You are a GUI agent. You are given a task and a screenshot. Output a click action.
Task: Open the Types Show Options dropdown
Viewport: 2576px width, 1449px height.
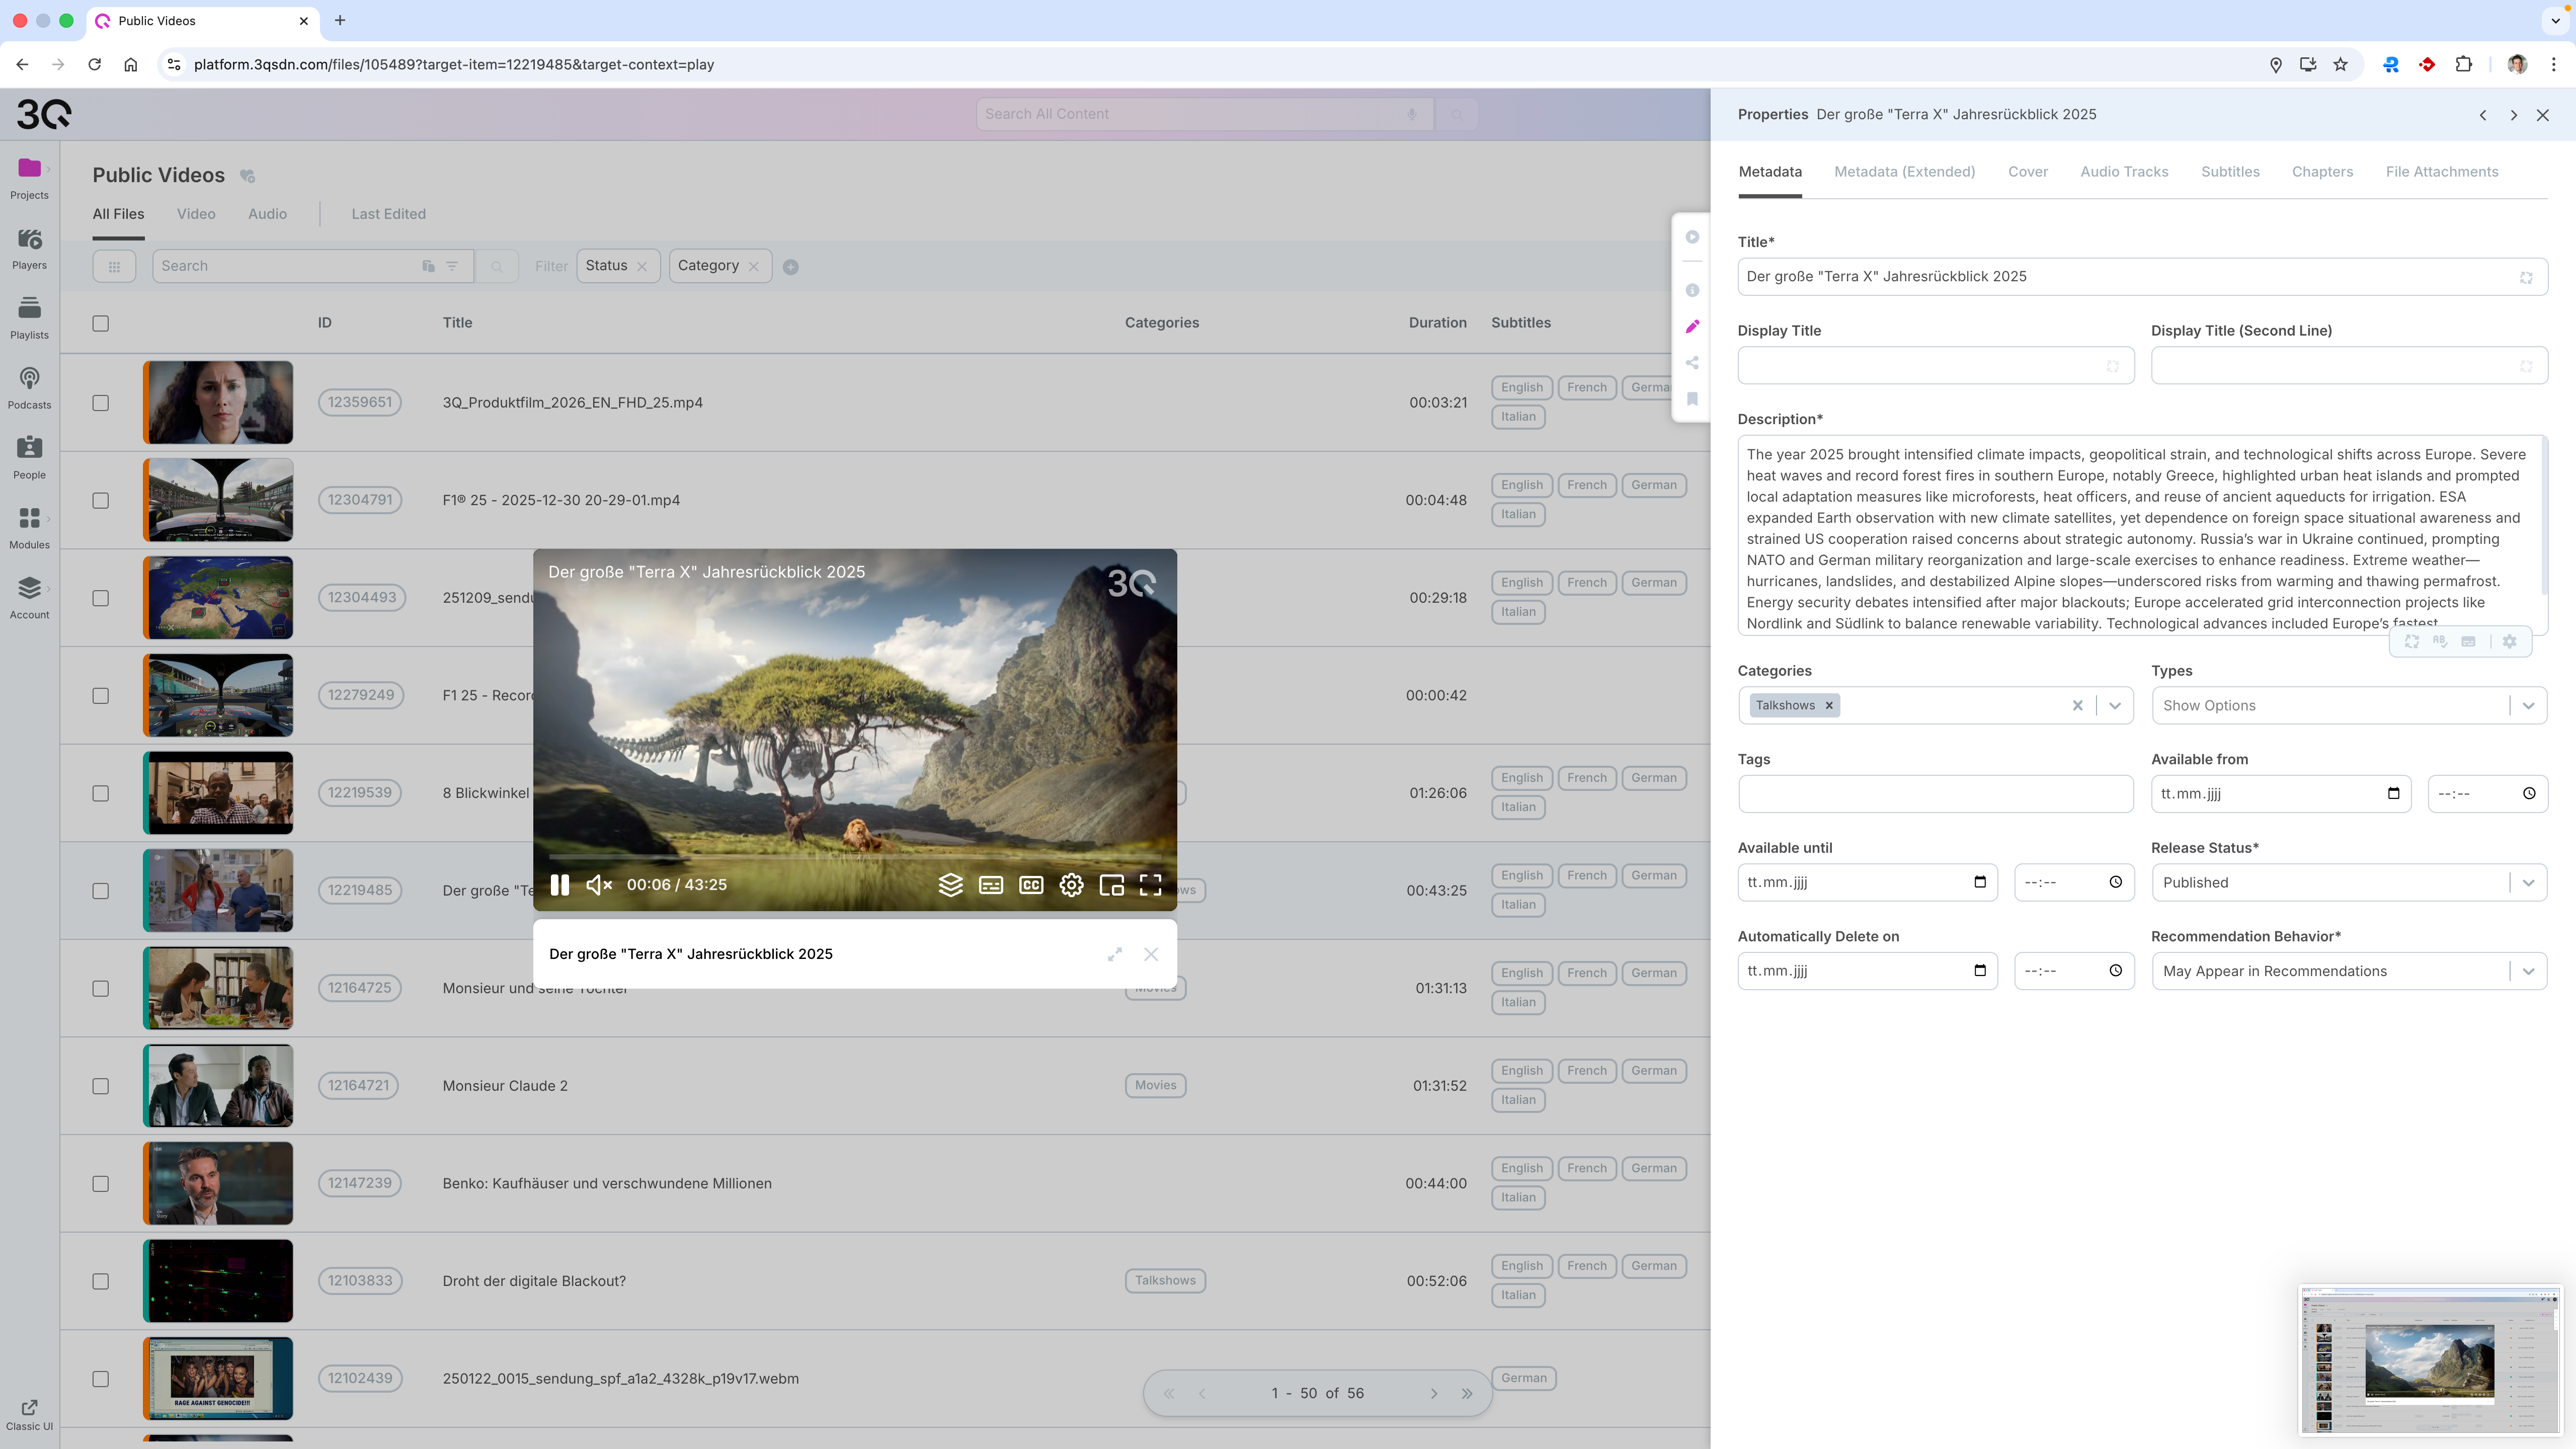2528,706
